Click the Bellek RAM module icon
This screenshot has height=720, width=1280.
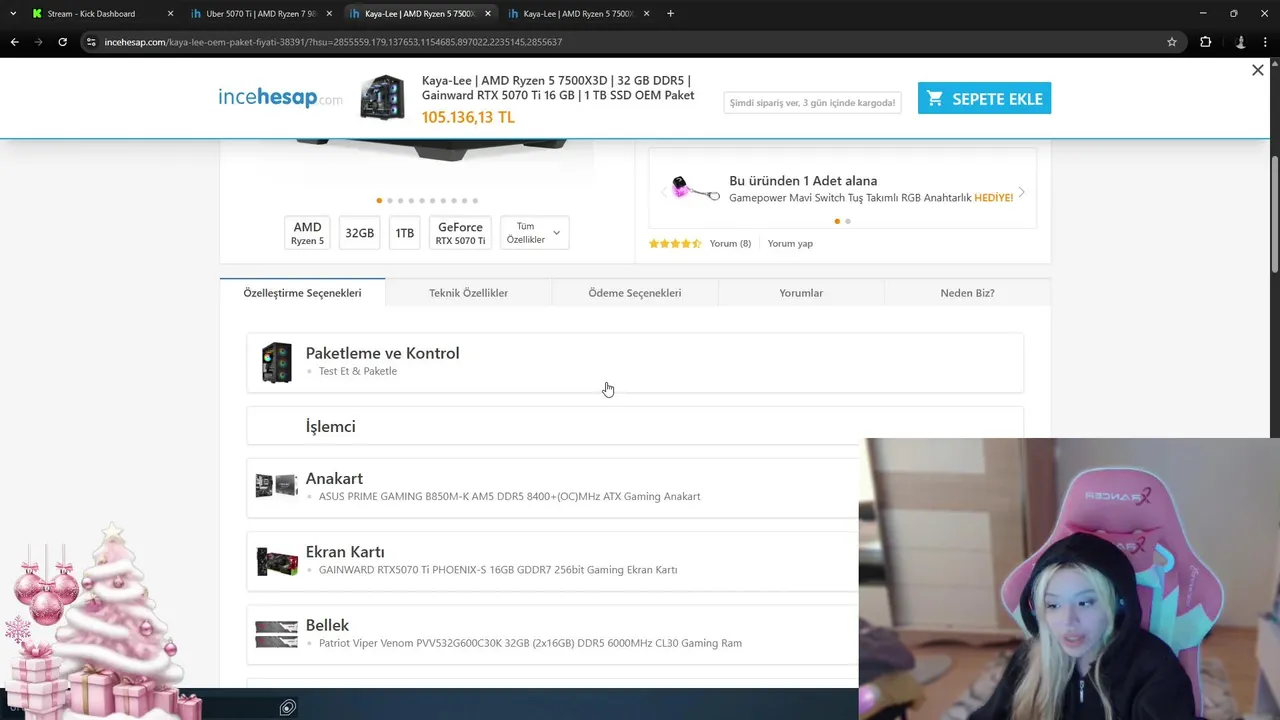tap(276, 634)
